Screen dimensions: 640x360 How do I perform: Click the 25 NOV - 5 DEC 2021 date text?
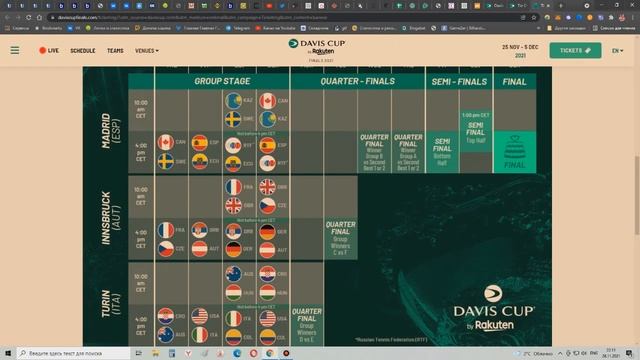(x=520, y=51)
